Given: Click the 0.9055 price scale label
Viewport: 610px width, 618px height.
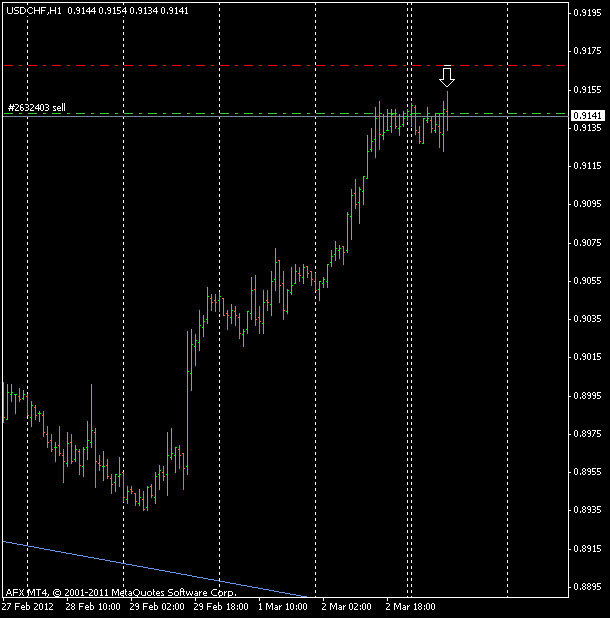Looking at the screenshot, I should tap(588, 281).
